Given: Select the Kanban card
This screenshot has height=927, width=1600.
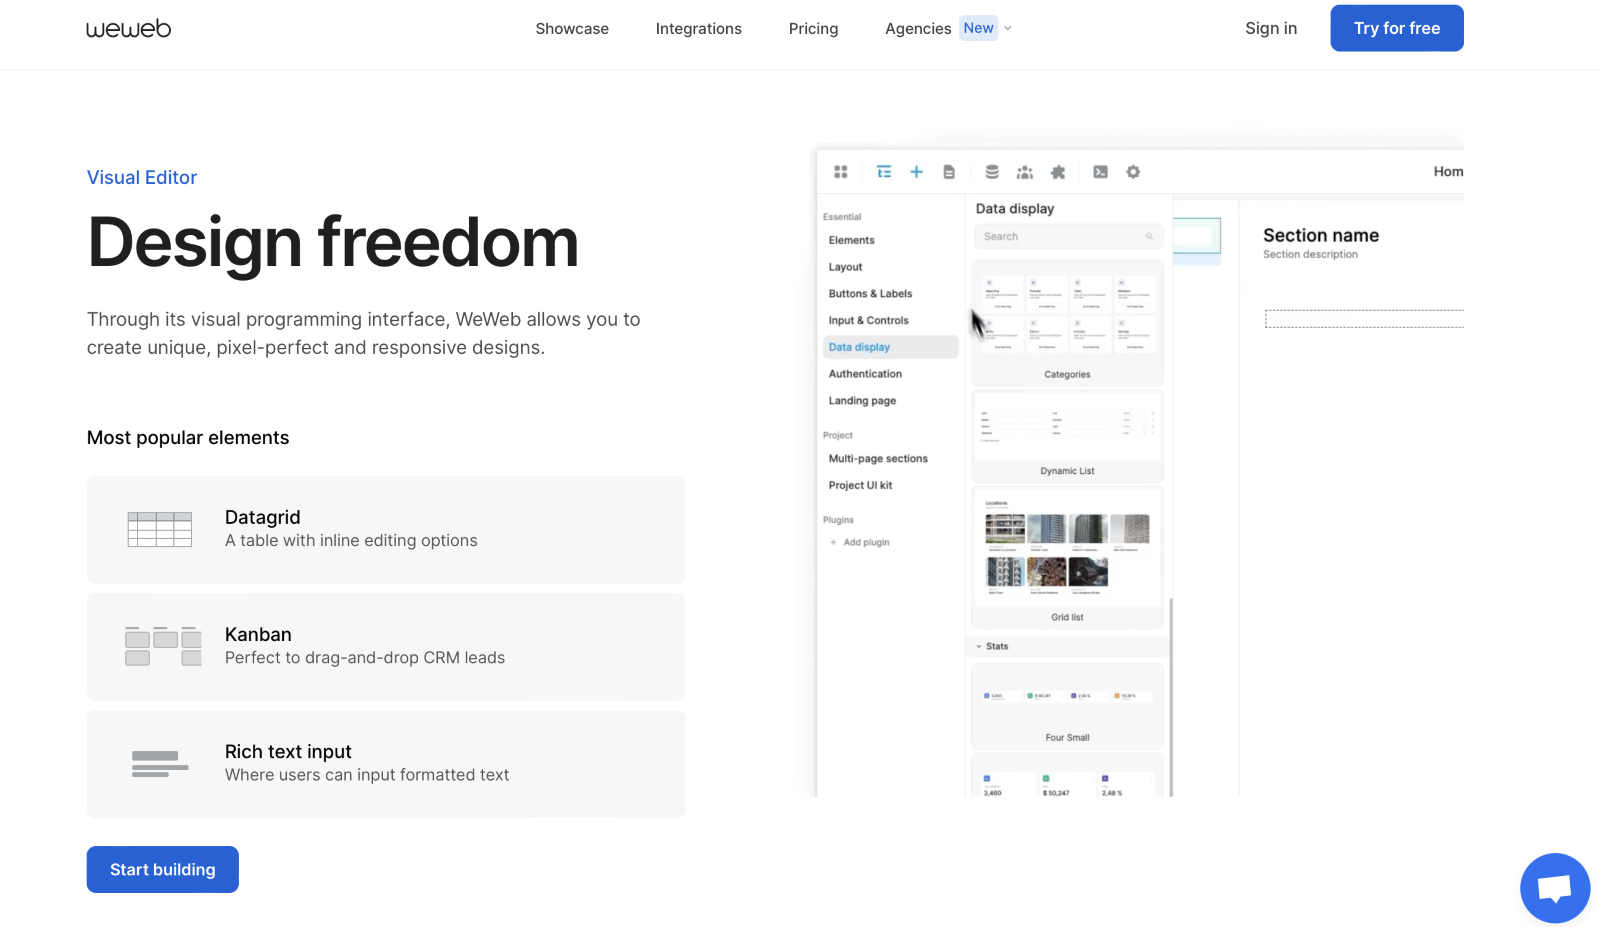Looking at the screenshot, I should tap(386, 646).
